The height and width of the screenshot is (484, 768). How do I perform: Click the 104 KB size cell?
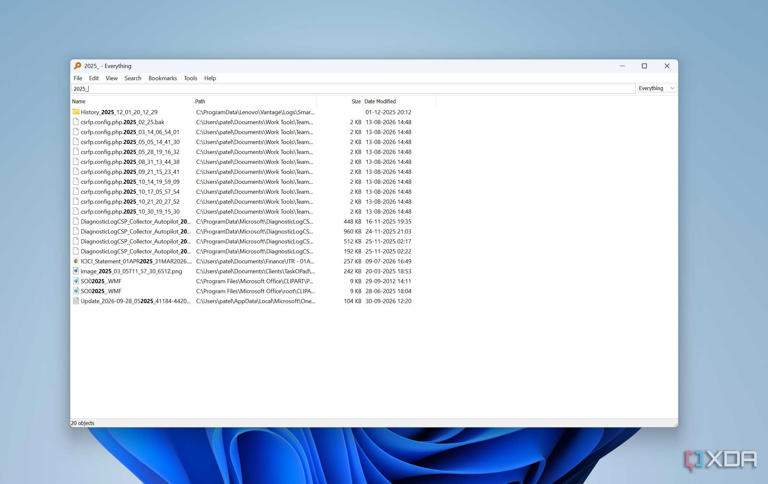[x=353, y=301]
